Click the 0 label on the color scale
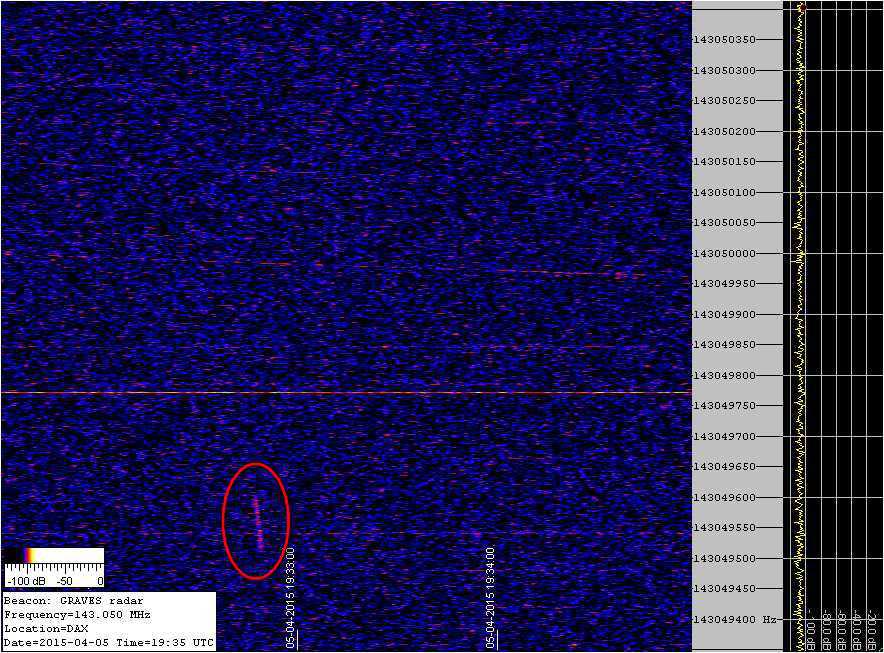This screenshot has height=653, width=884. point(100,581)
